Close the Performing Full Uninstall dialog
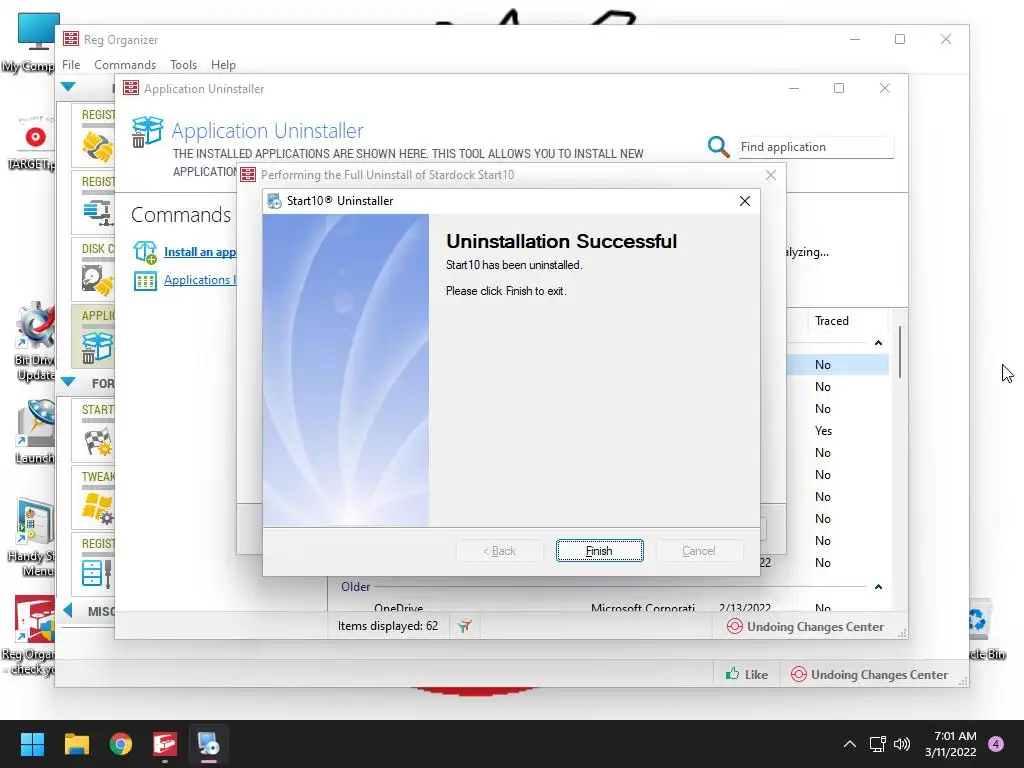 771,175
